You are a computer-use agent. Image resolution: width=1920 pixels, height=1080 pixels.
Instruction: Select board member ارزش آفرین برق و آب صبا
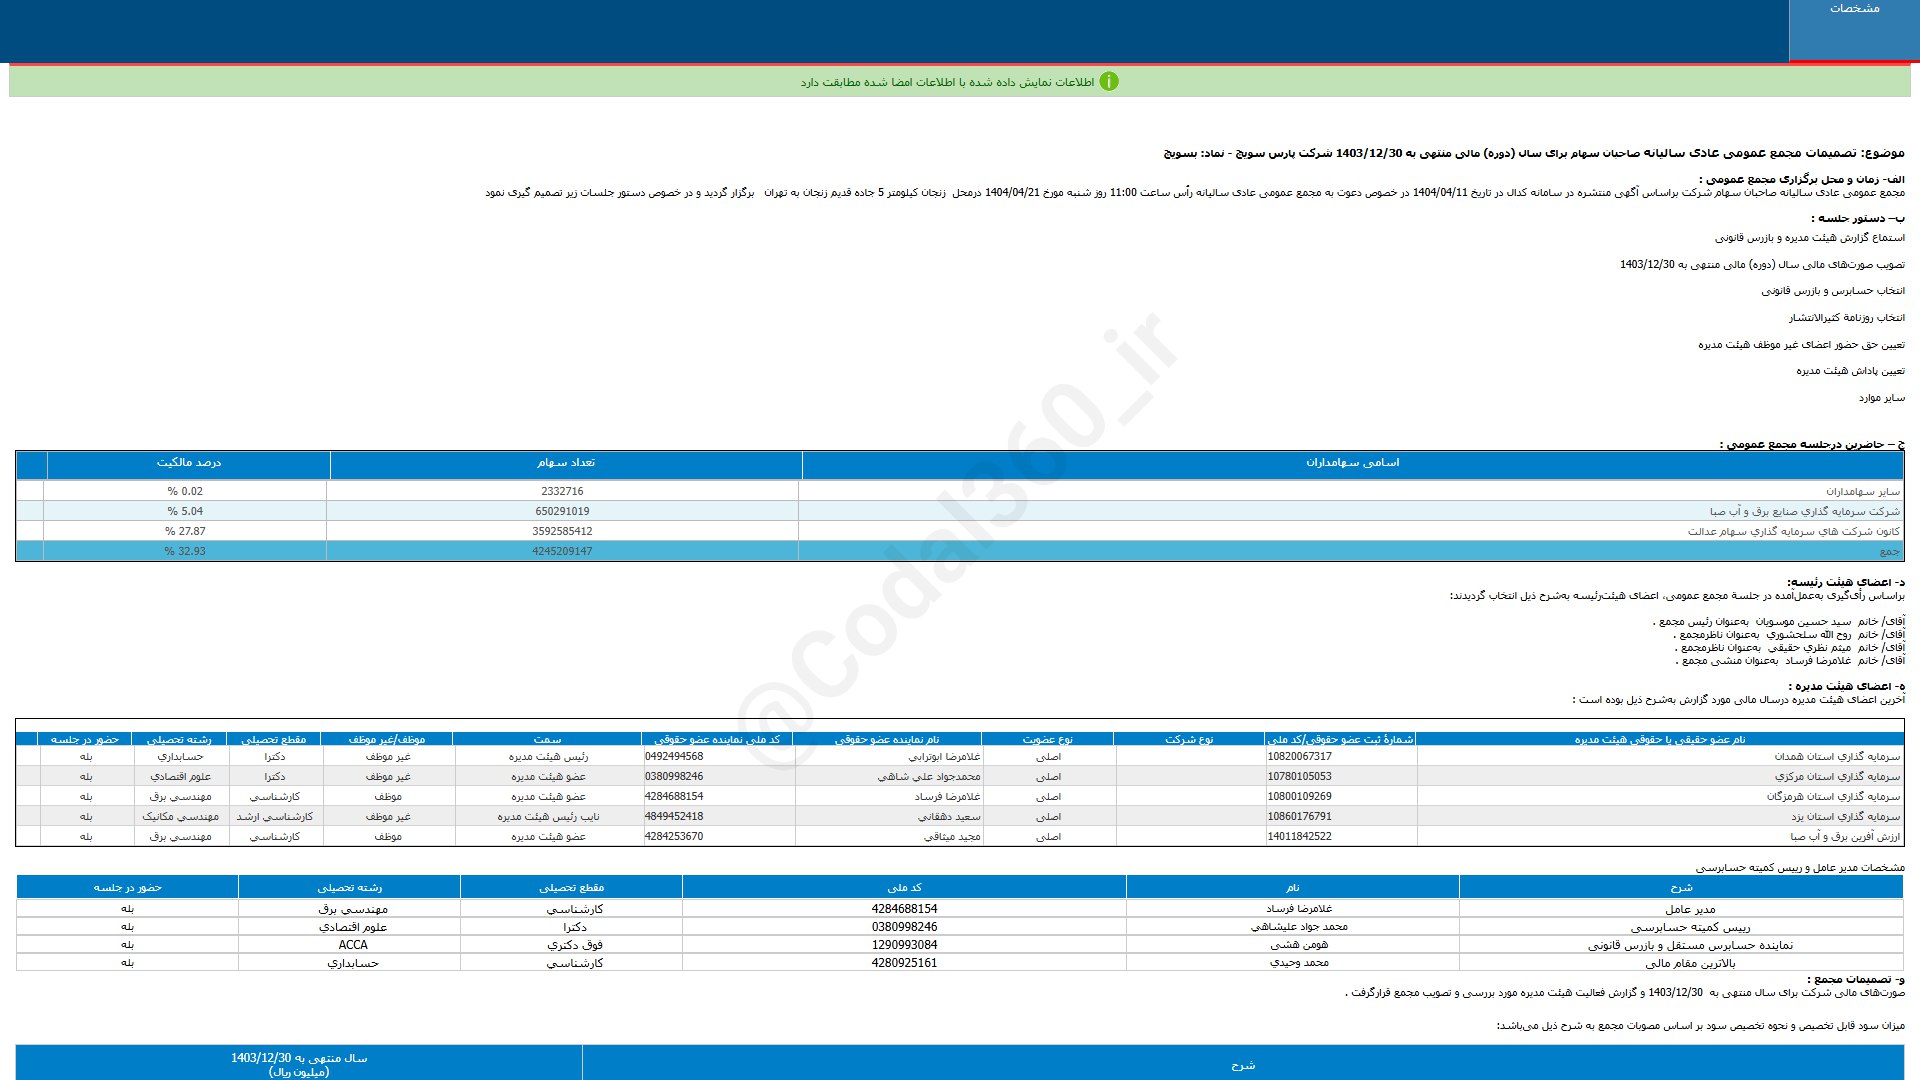coord(1845,837)
